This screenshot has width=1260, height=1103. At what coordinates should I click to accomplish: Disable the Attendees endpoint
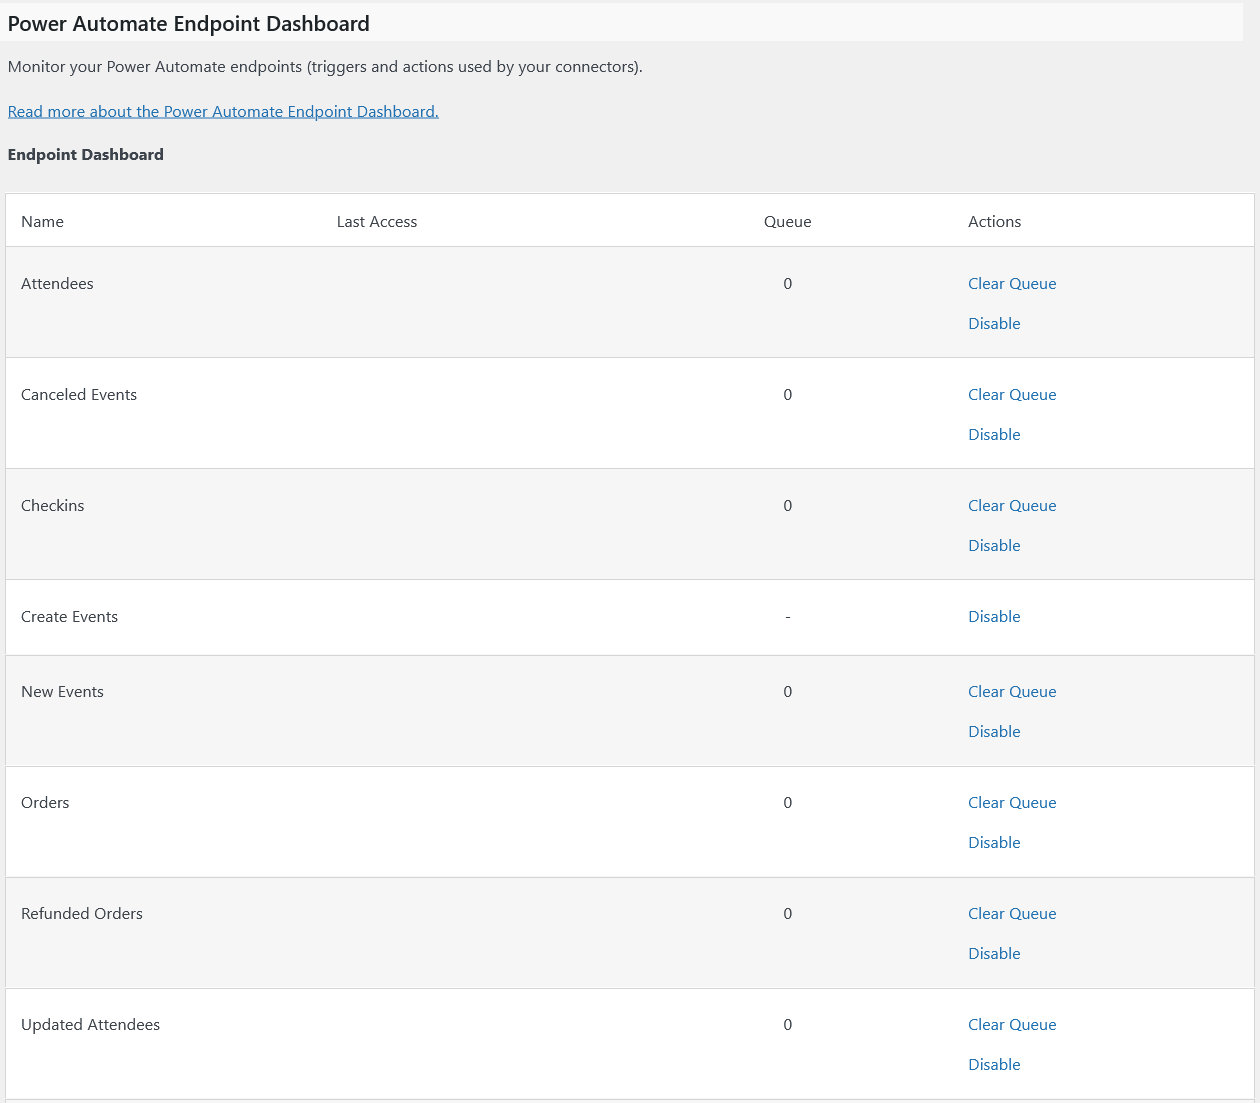pos(993,323)
